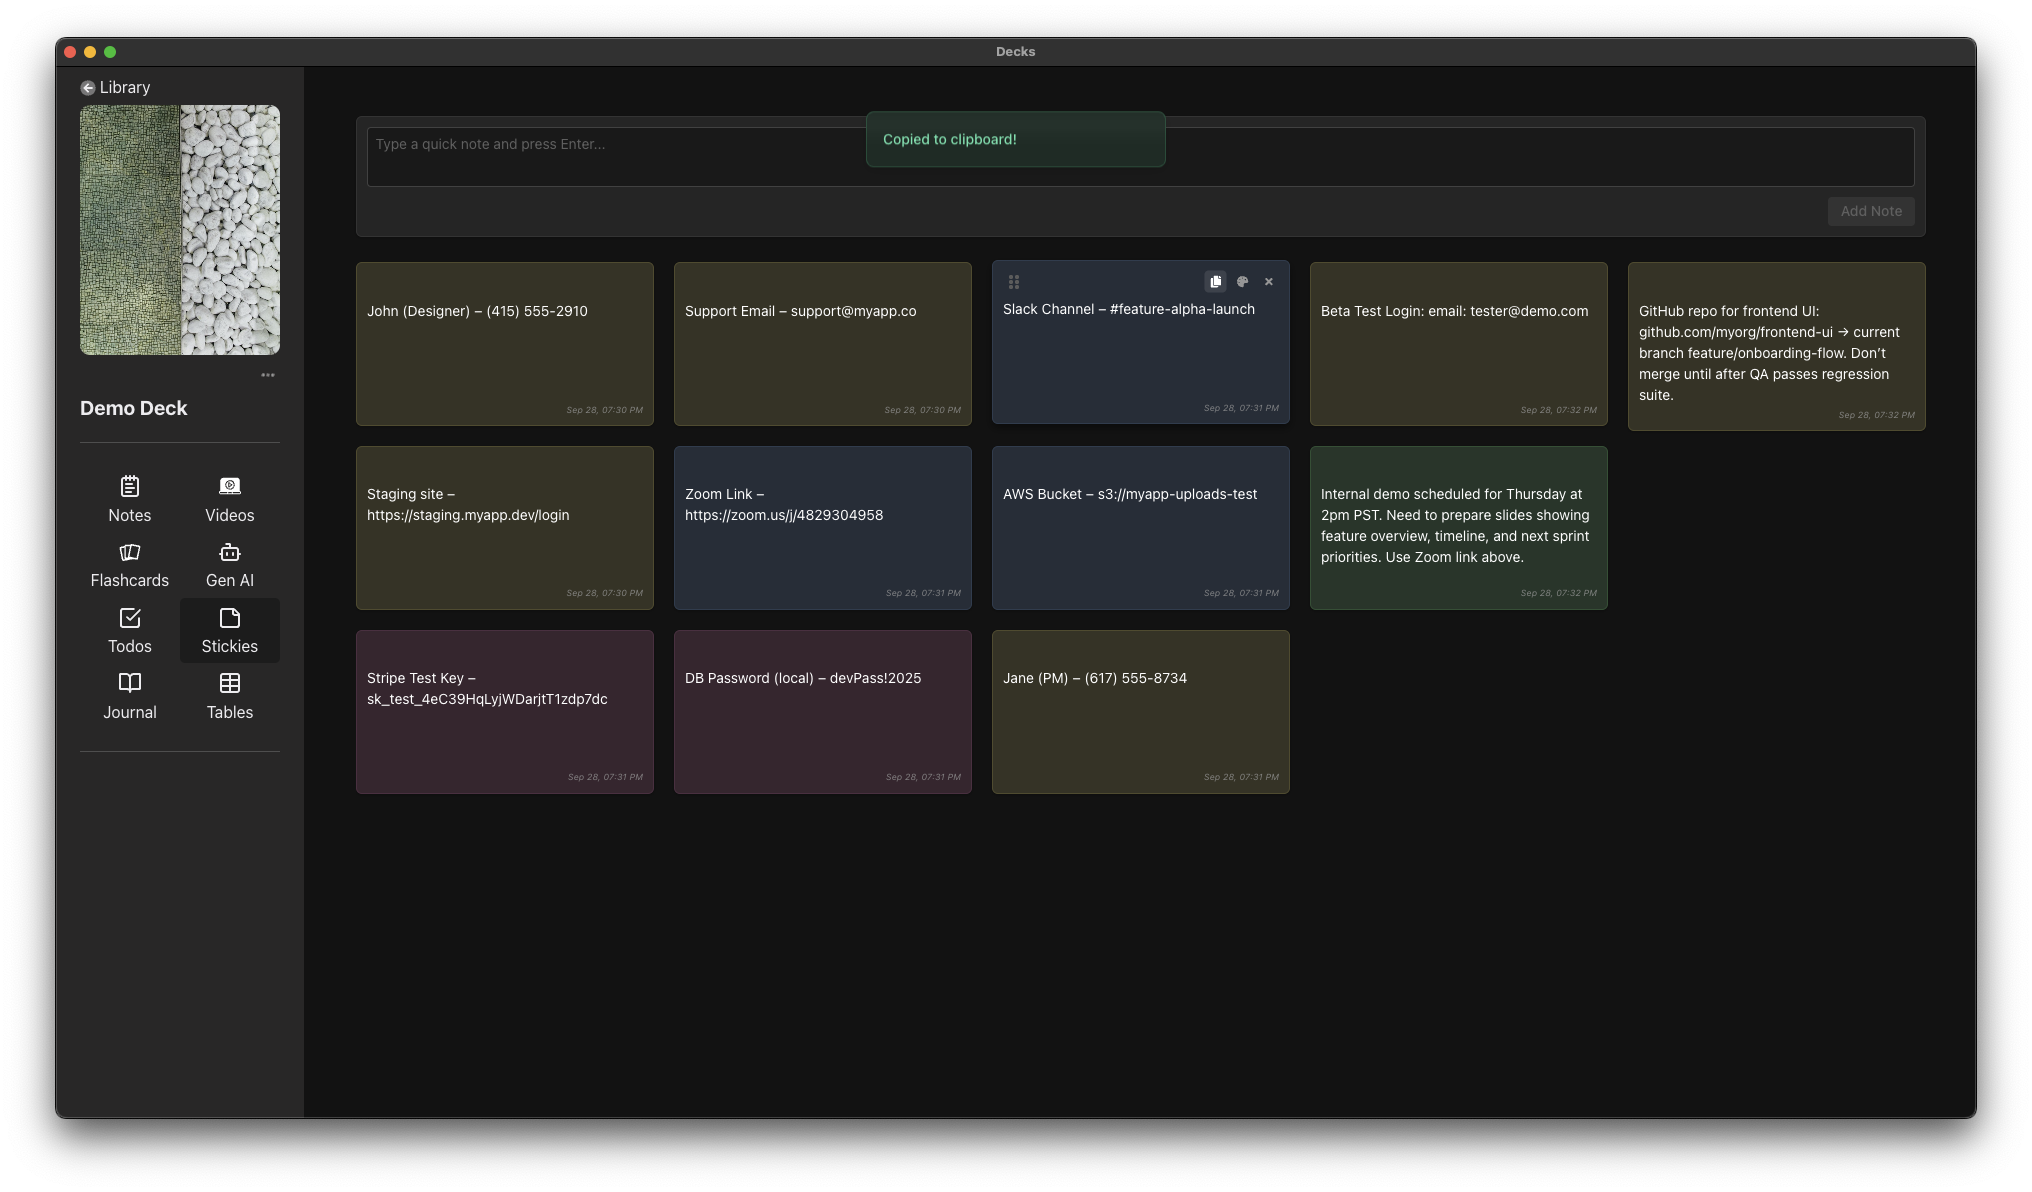Screen dimensions: 2032x1192
Task: Click copy icon on Slack Channel sticky
Action: click(1215, 282)
